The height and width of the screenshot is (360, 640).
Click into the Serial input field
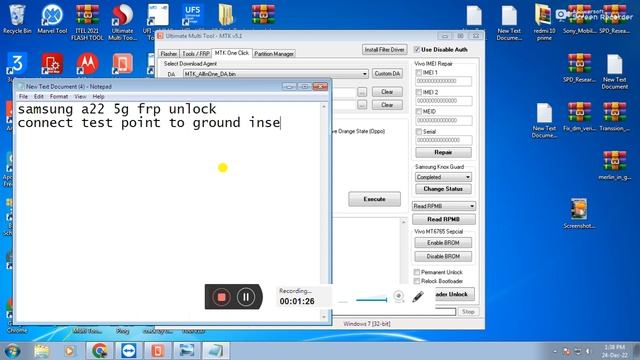click(x=444, y=140)
